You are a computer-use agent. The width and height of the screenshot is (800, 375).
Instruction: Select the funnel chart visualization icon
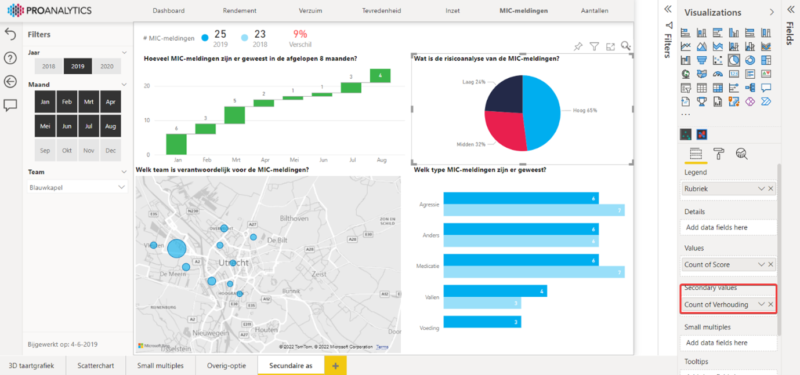[x=702, y=60]
